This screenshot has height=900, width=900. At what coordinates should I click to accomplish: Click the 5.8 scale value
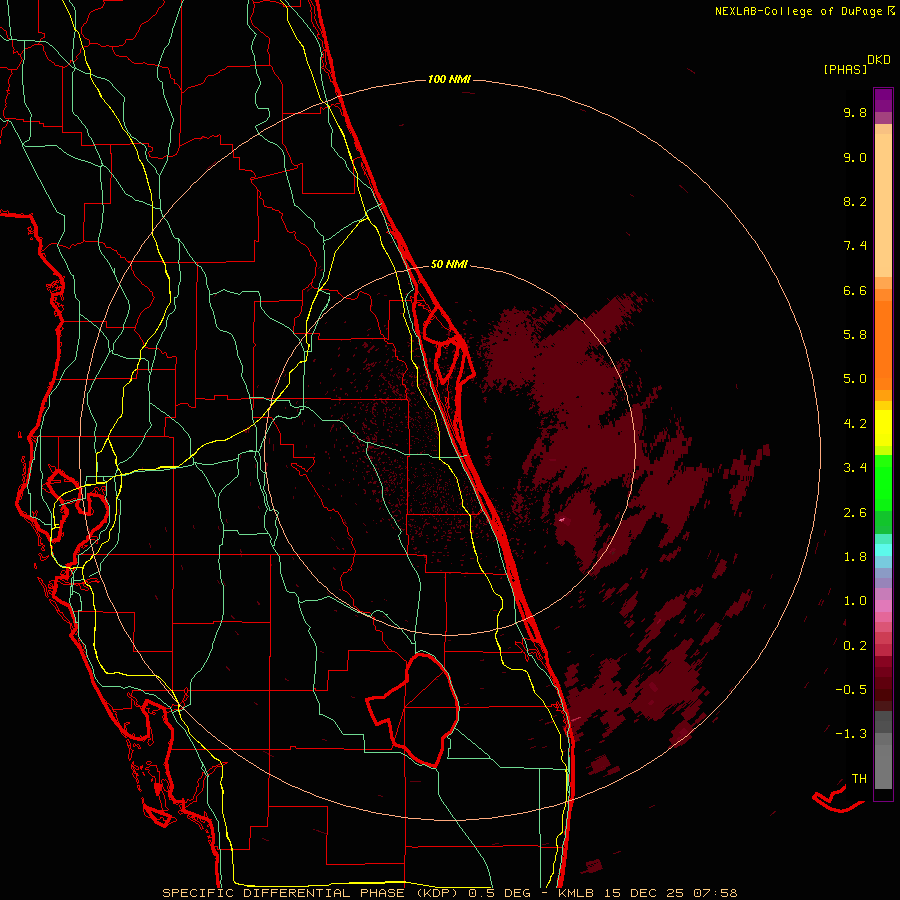(855, 335)
